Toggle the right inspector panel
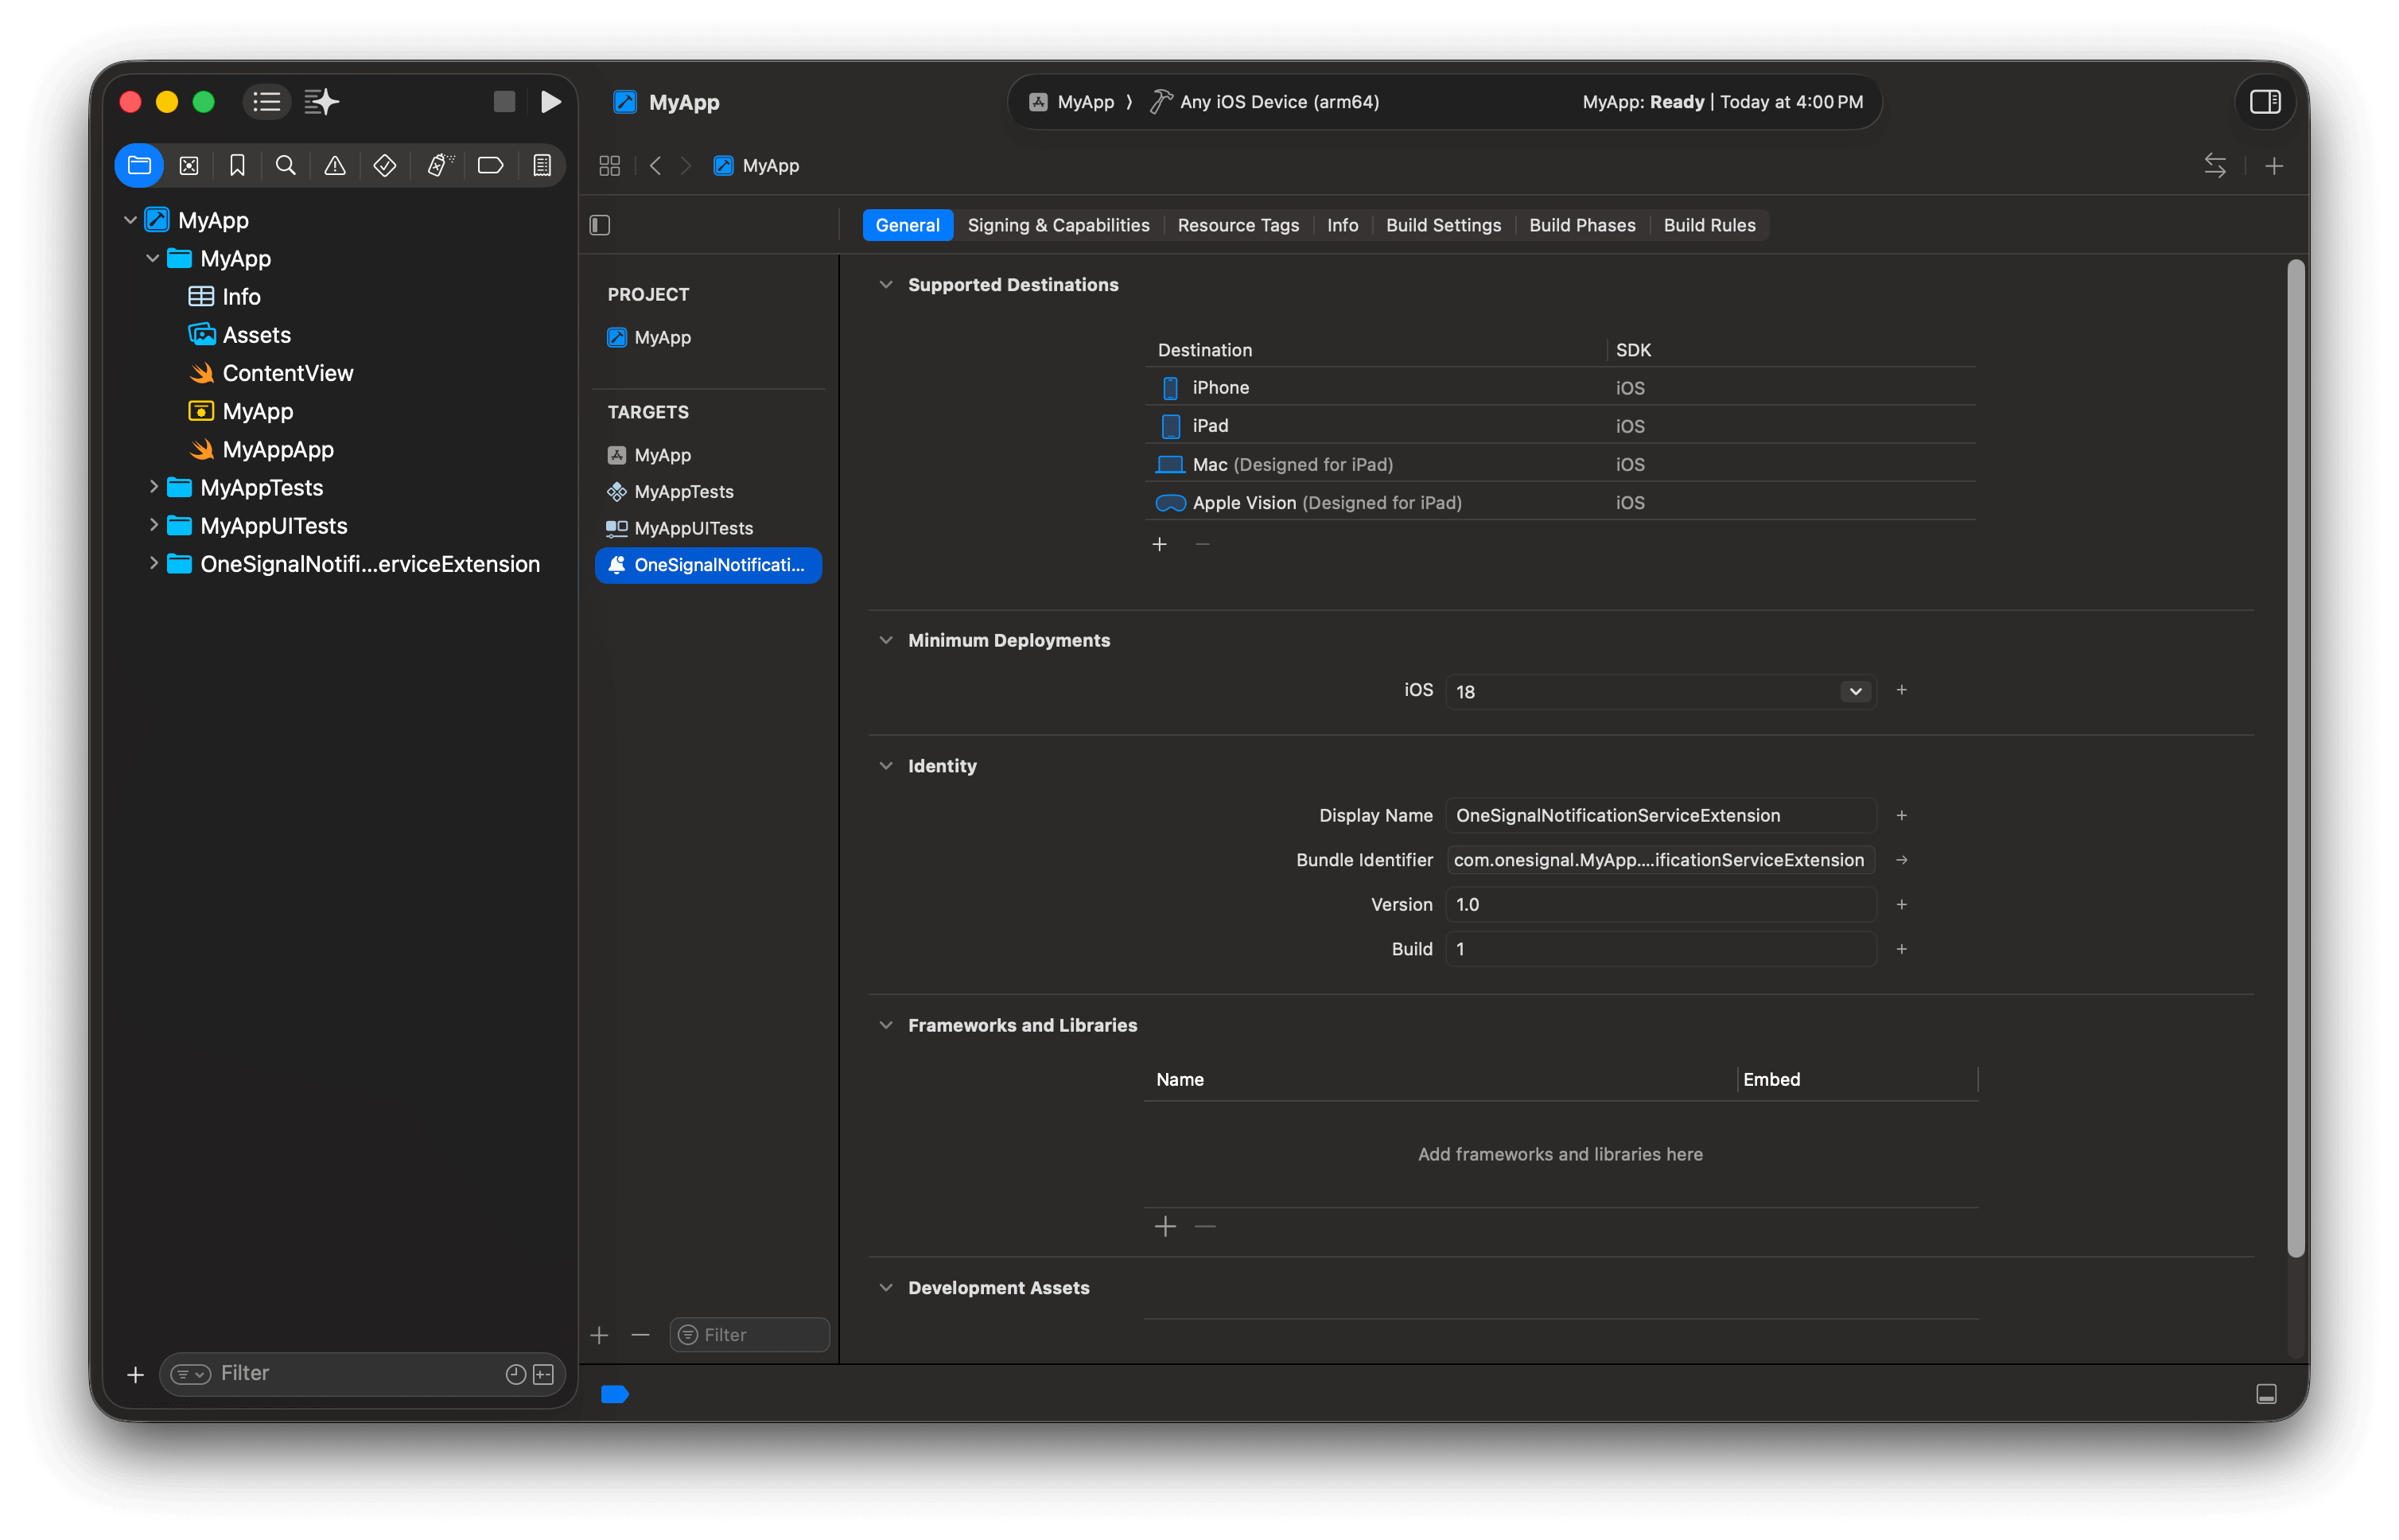Image resolution: width=2399 pixels, height=1540 pixels. coord(2264,101)
